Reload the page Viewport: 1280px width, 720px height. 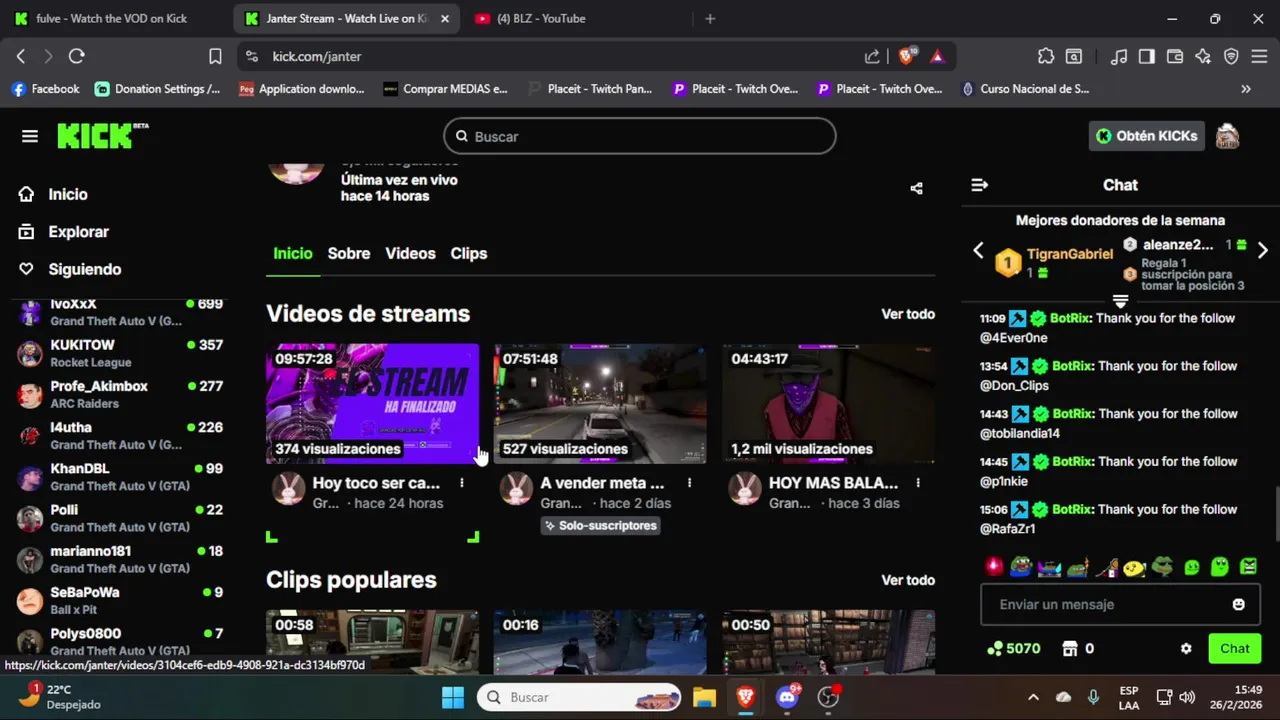tap(77, 56)
